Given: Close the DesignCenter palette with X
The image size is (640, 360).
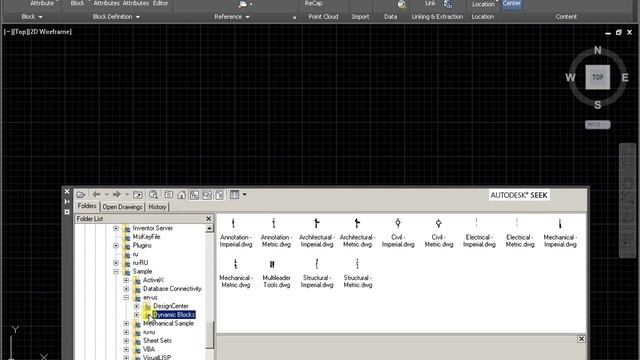Looking at the screenshot, I should pyautogui.click(x=67, y=191).
